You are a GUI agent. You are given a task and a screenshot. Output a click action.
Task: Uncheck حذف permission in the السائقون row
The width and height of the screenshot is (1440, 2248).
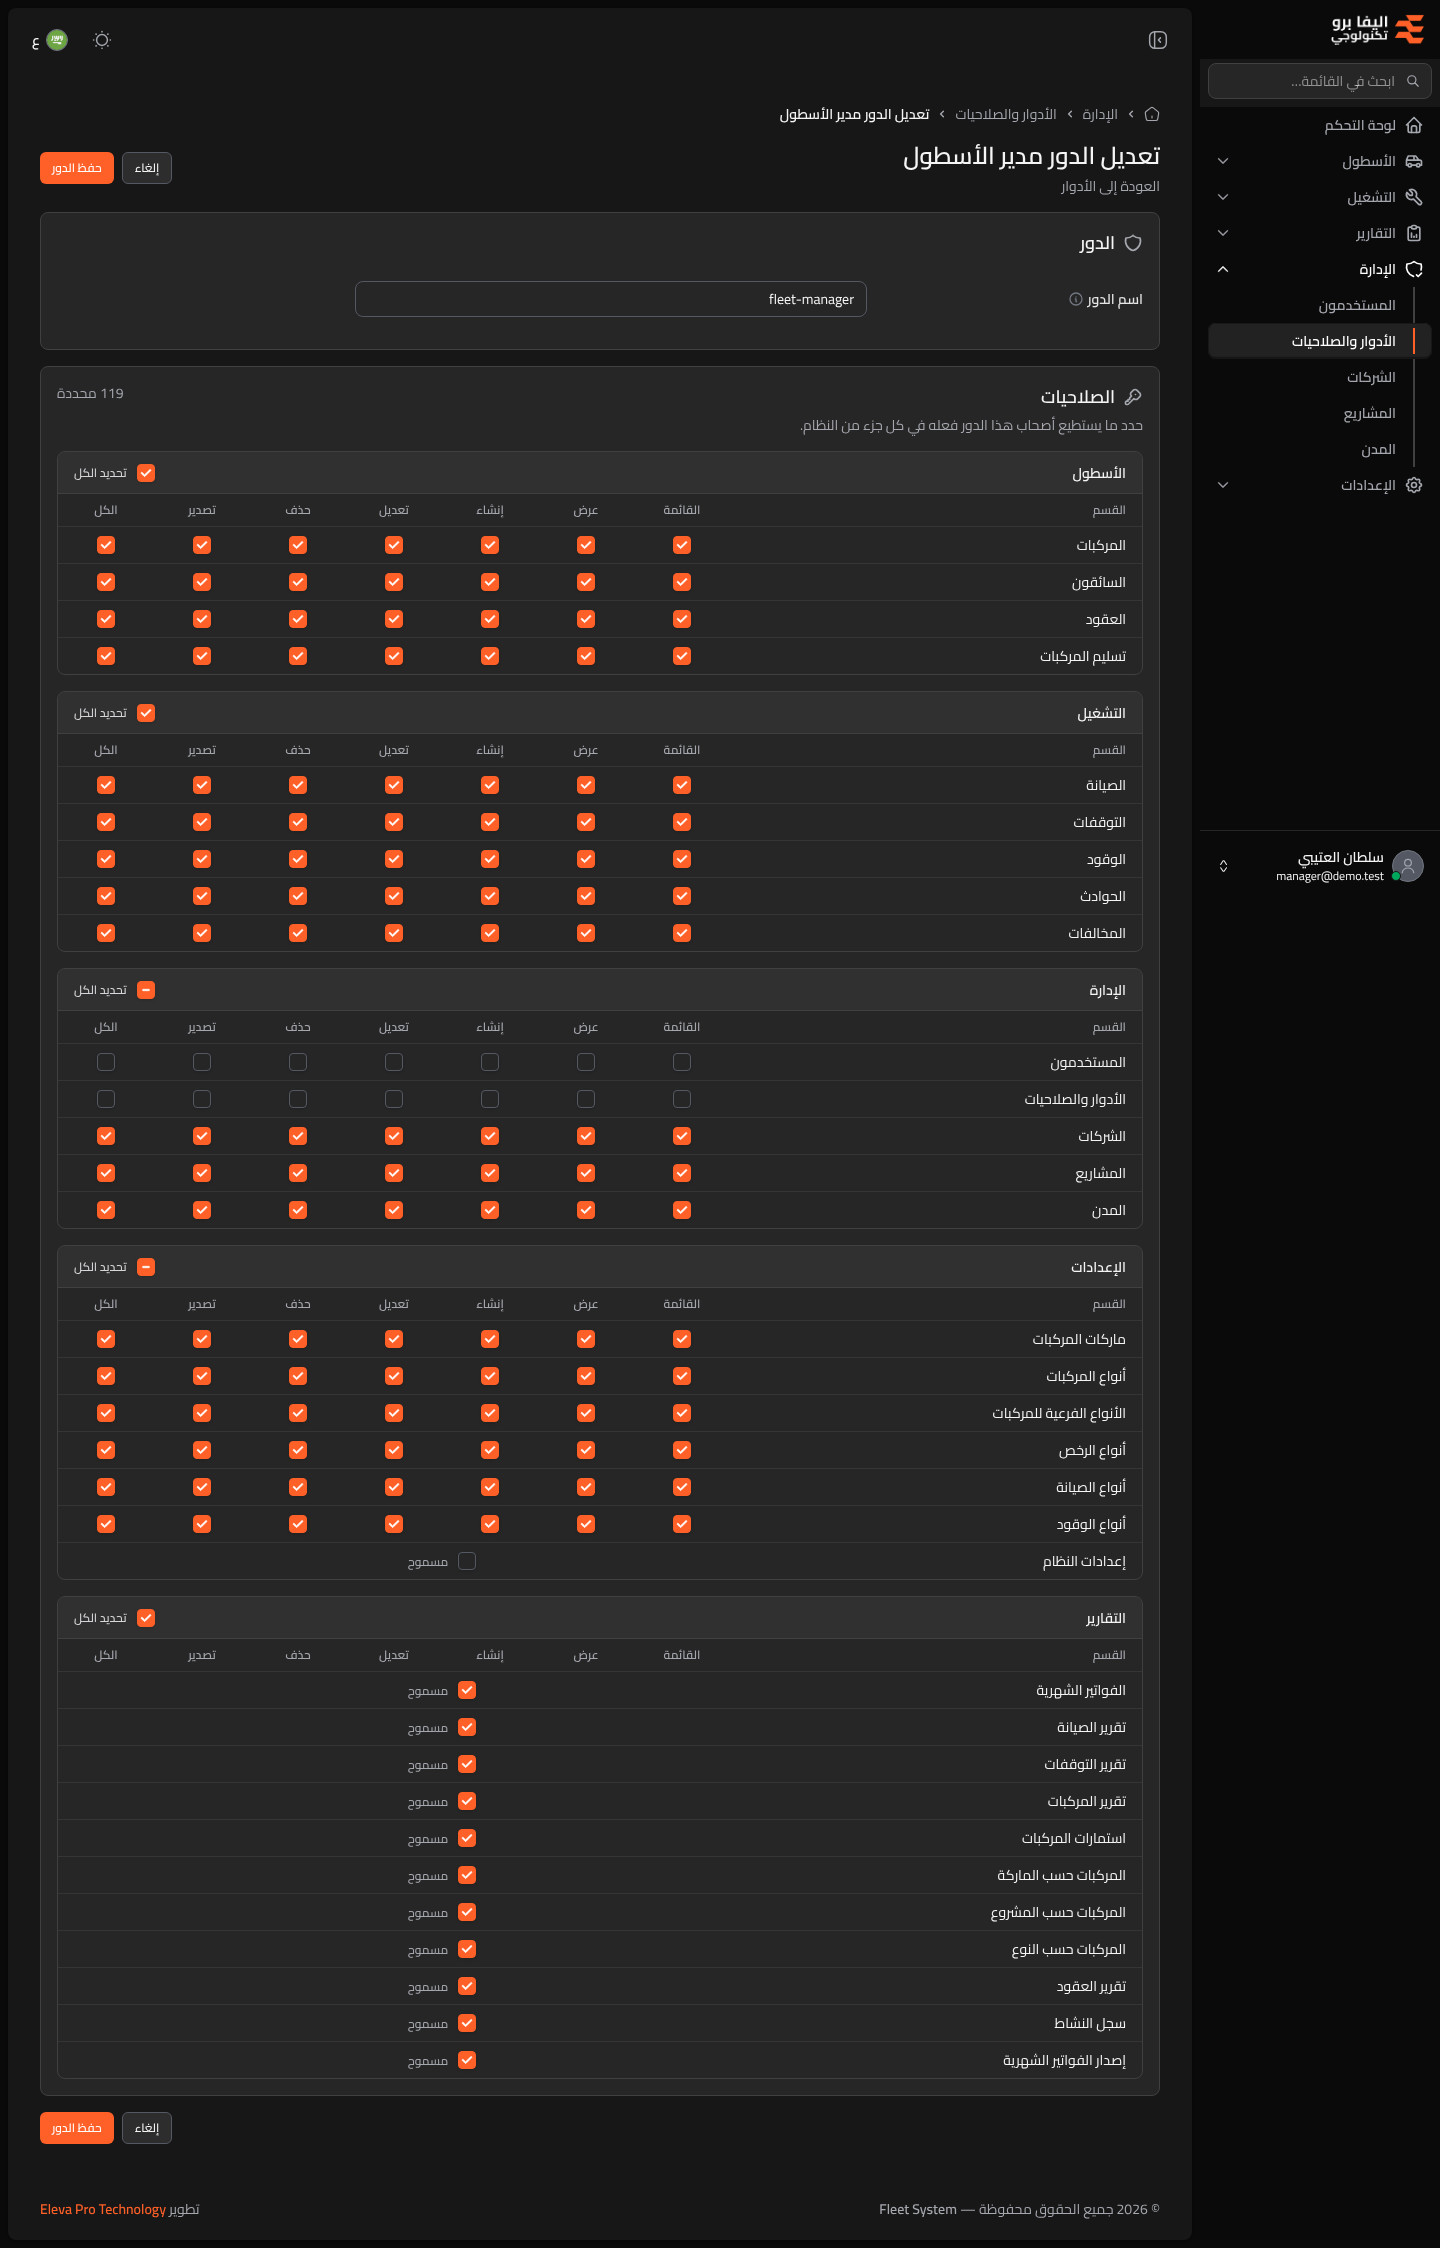[x=298, y=582]
